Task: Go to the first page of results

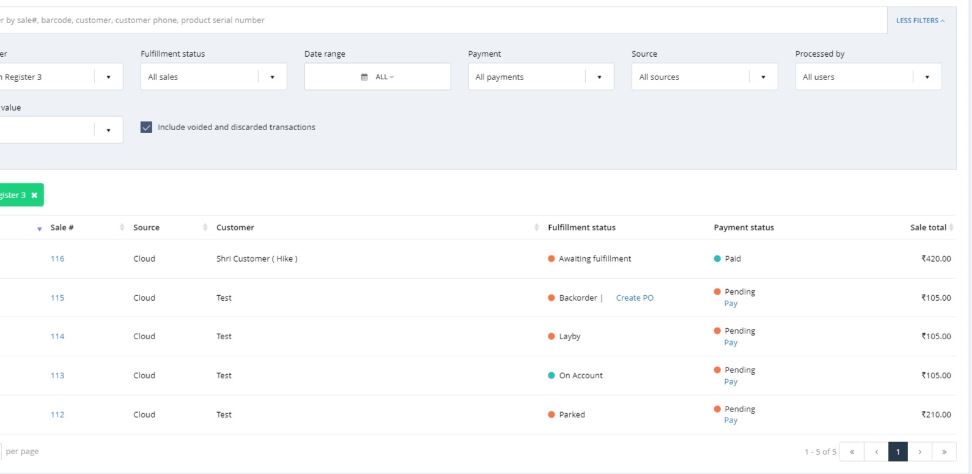Action: pos(853,452)
